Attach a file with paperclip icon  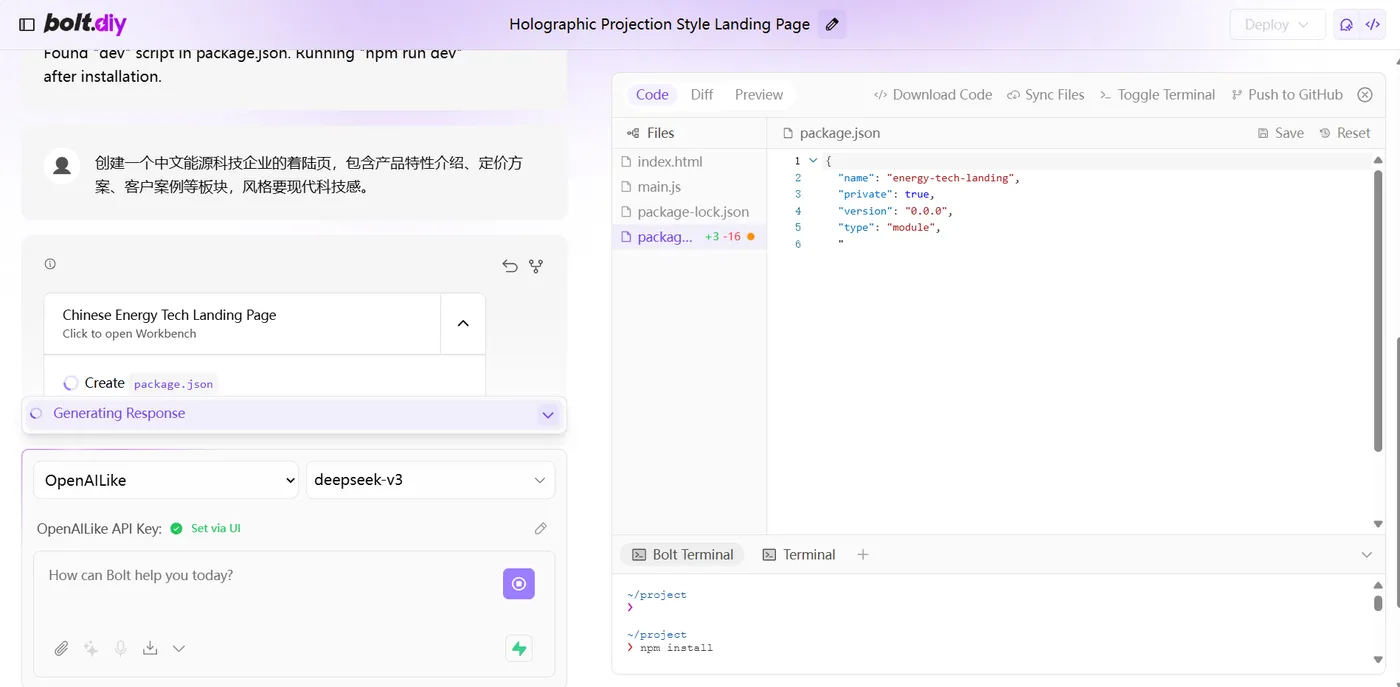[61, 649]
